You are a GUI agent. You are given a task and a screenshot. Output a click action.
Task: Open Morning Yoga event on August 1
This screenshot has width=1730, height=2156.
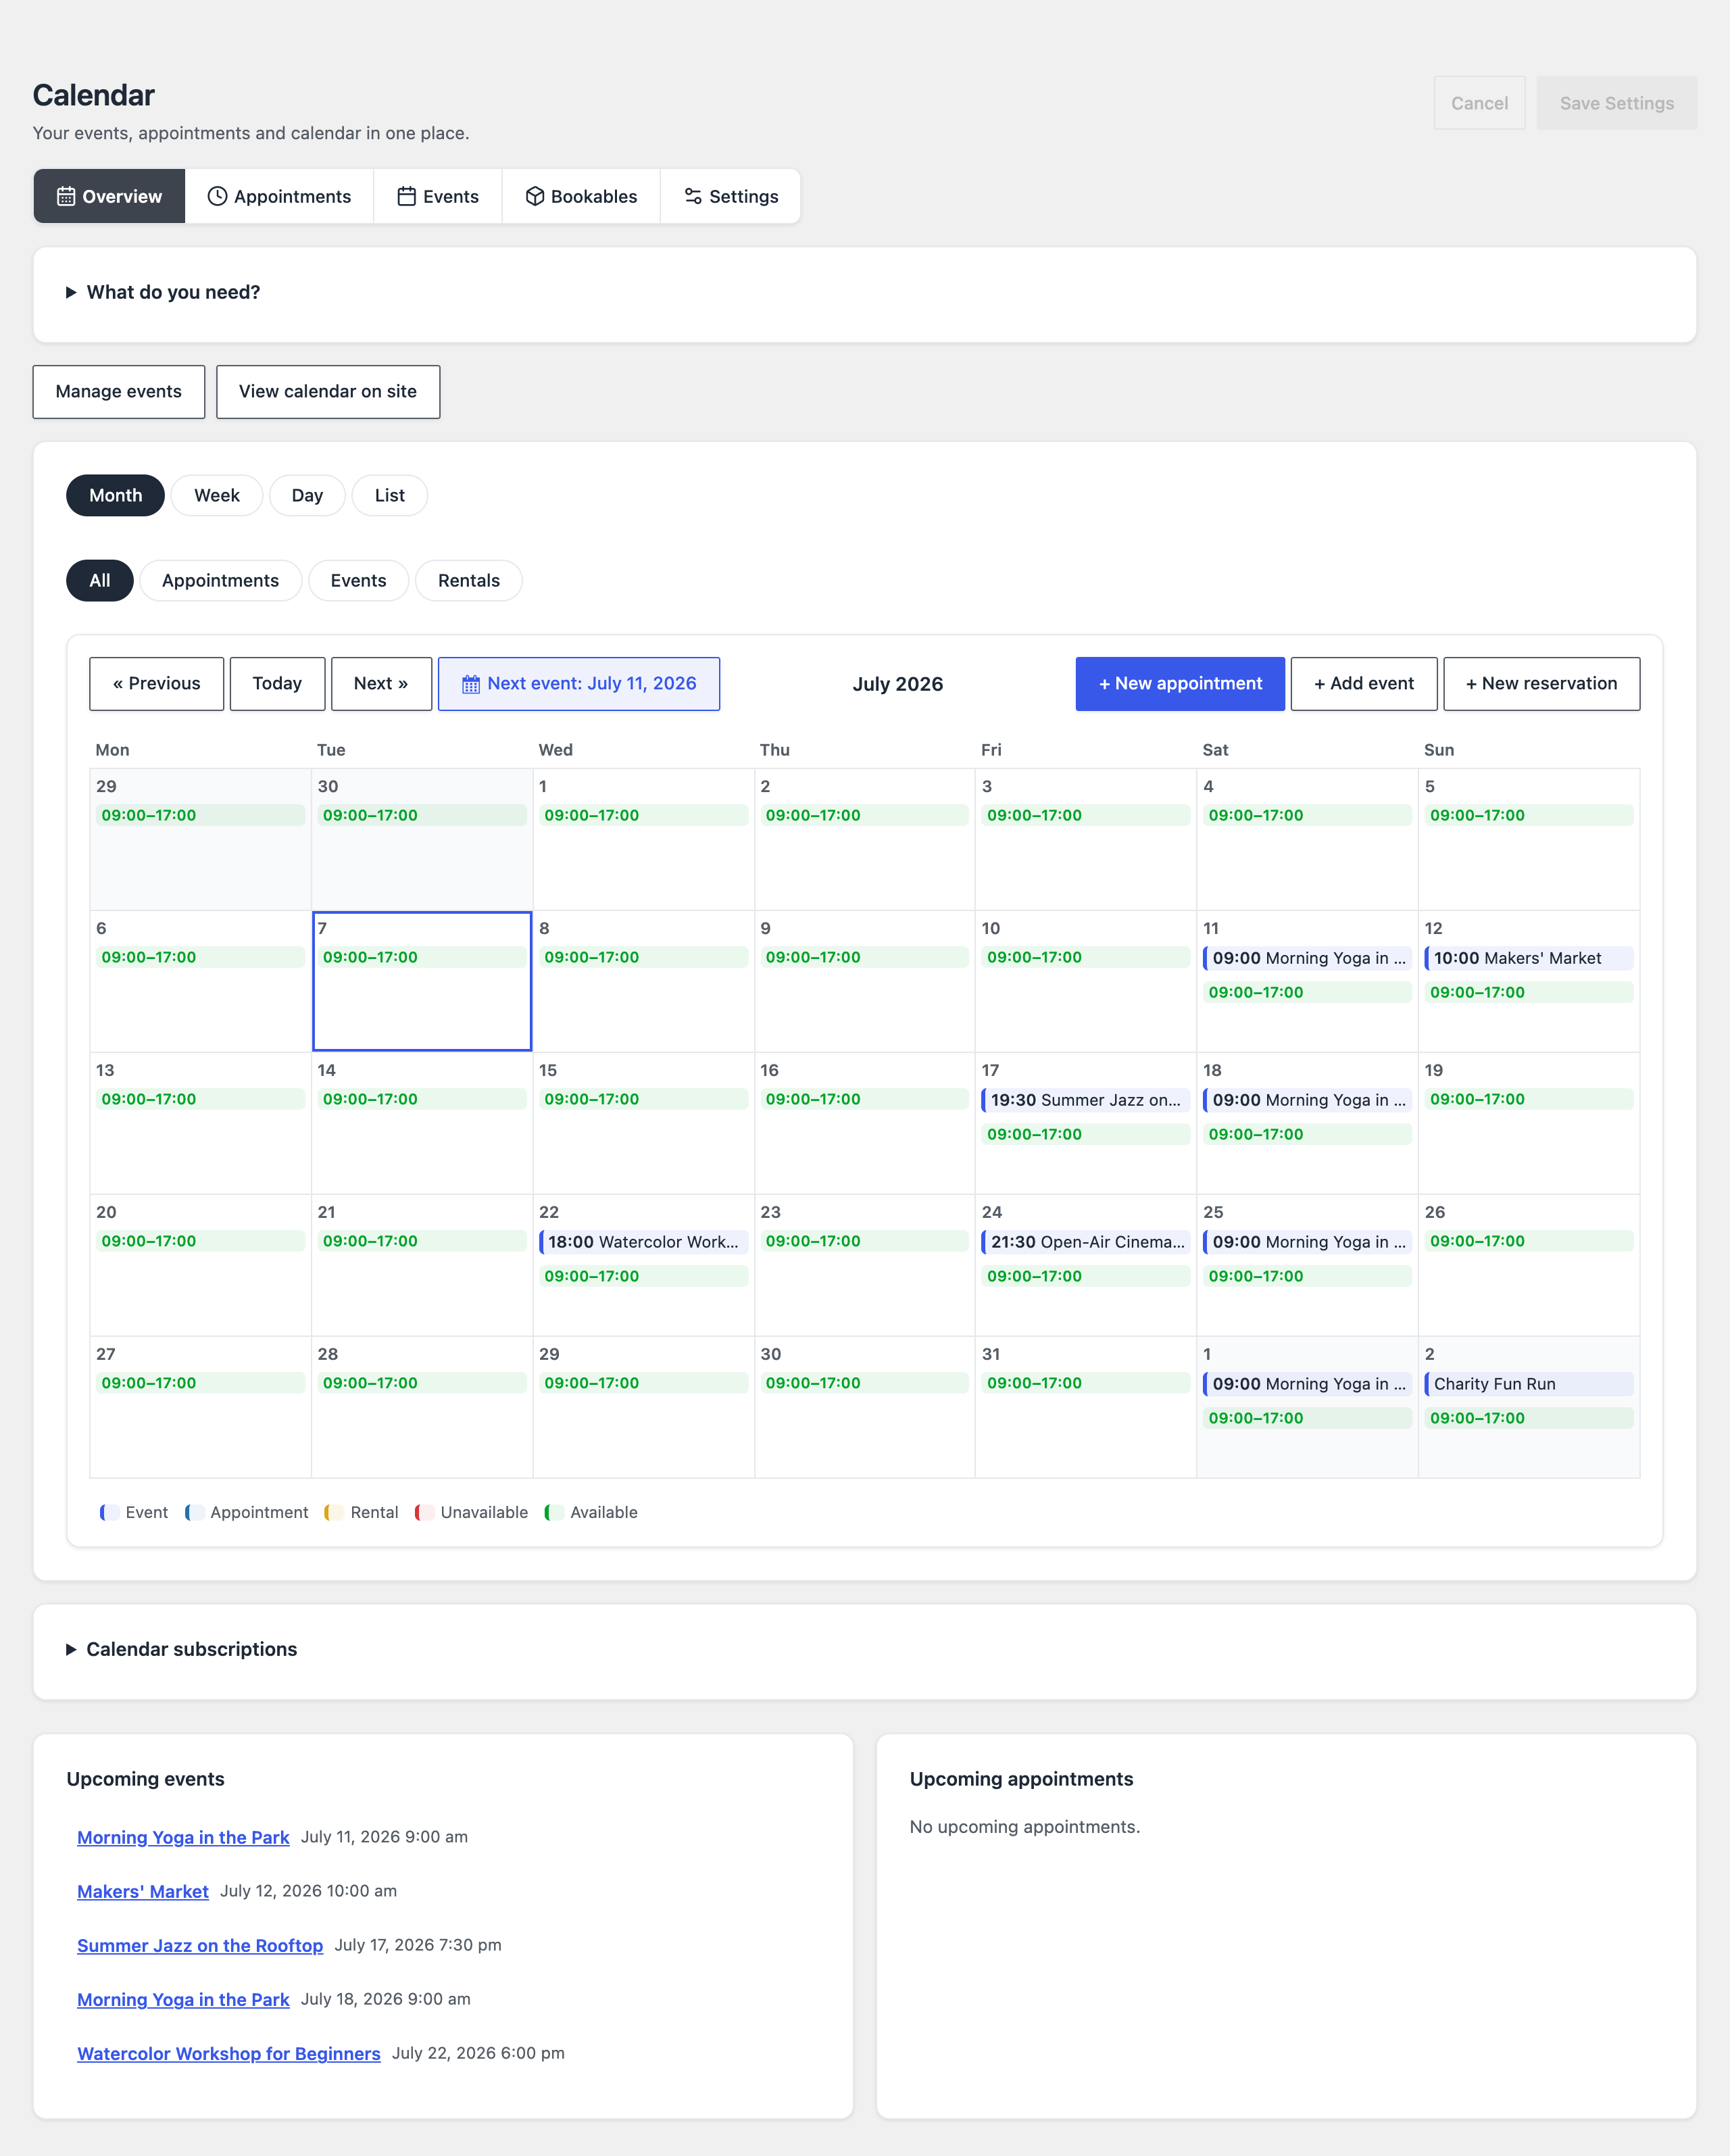(x=1307, y=1384)
